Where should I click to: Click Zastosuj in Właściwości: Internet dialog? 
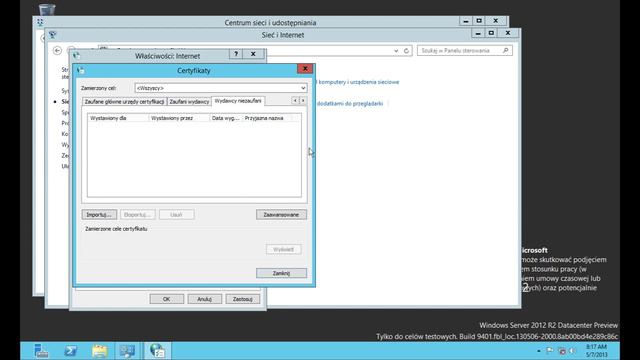click(x=242, y=299)
